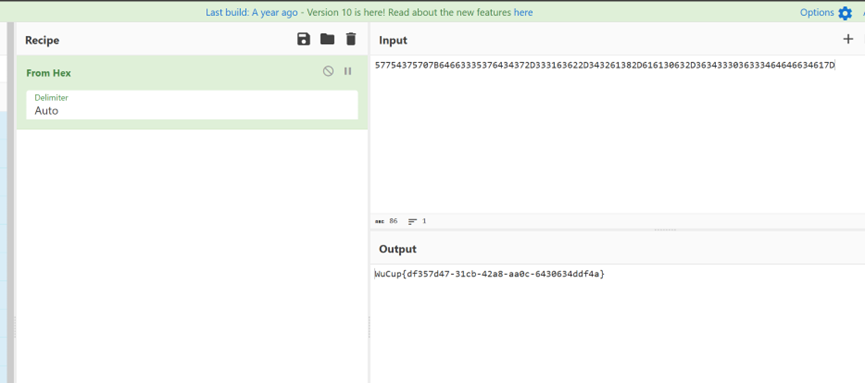Save the current recipe
The width and height of the screenshot is (865, 383).
point(303,39)
